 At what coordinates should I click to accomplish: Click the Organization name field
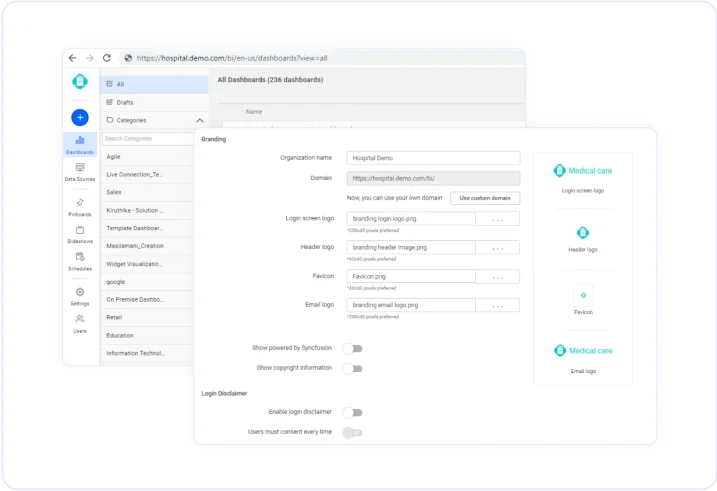pyautogui.click(x=433, y=158)
